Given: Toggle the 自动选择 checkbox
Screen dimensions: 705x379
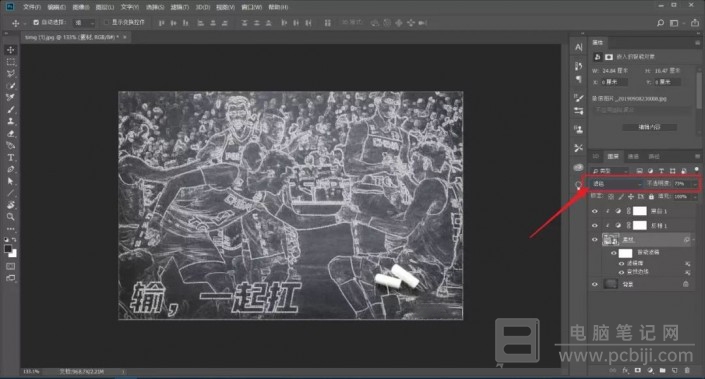Looking at the screenshot, I should [36, 22].
